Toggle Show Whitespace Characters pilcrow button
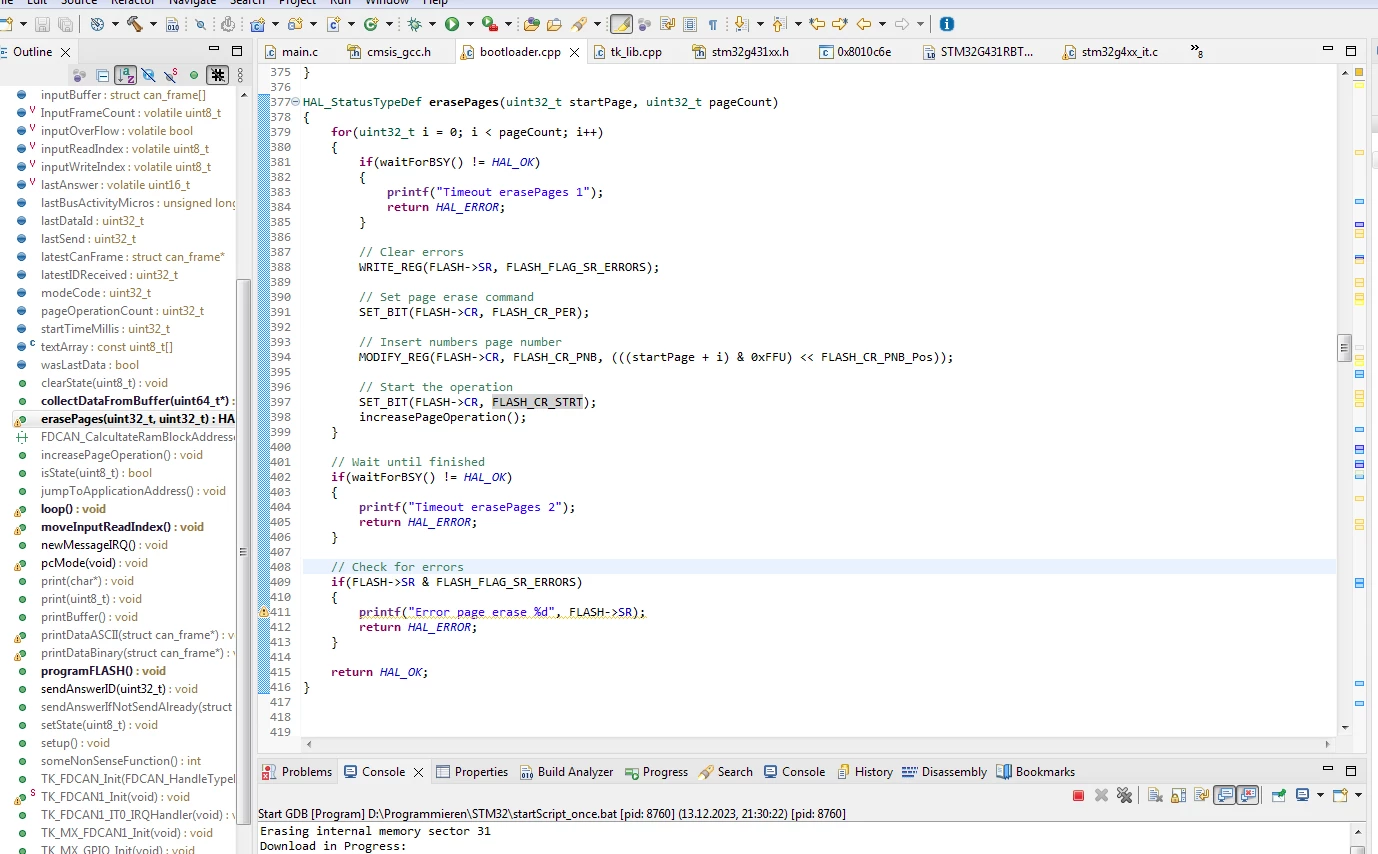 pyautogui.click(x=713, y=24)
